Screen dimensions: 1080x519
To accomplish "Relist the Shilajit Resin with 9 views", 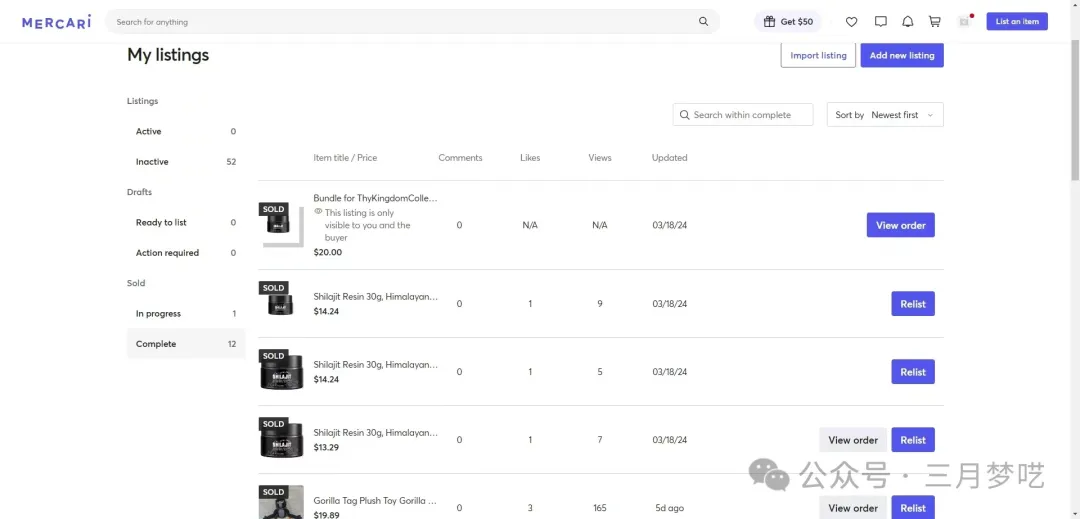I will 913,304.
